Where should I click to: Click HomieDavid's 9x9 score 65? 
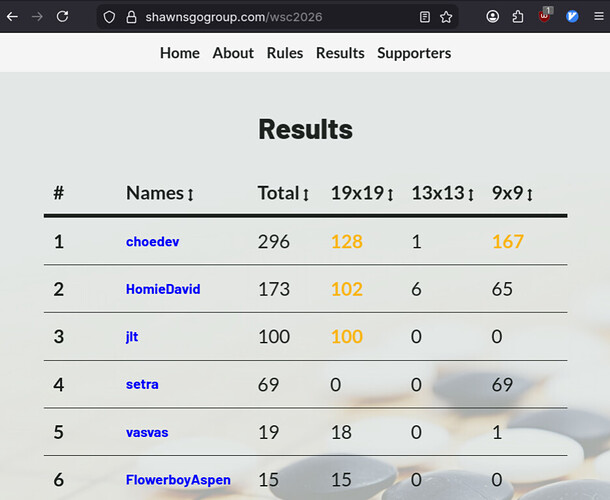502,289
